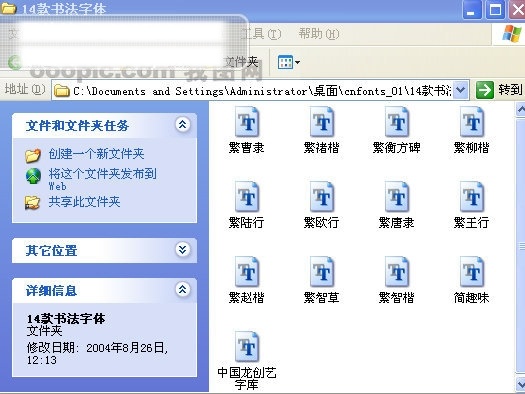Click the shared folder icon beside 共享此文件夹
This screenshot has width=525, height=394.
click(x=32, y=203)
